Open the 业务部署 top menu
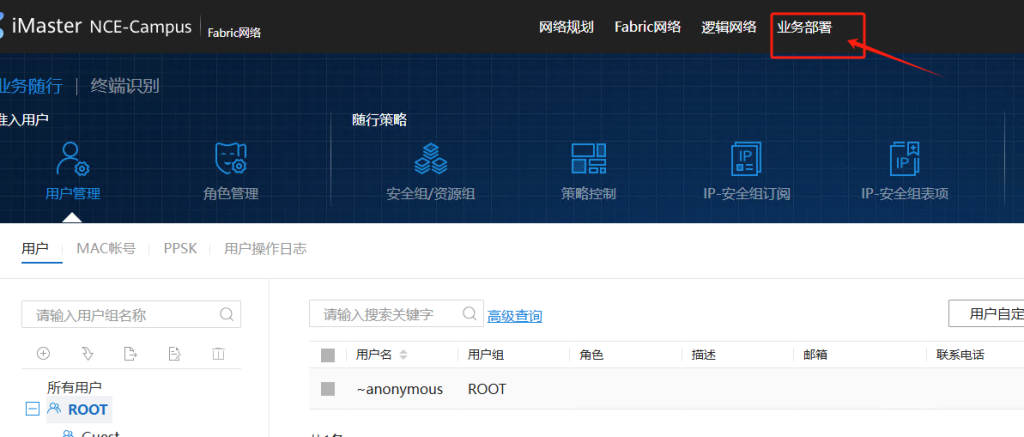The image size is (1024, 437). [x=804, y=27]
